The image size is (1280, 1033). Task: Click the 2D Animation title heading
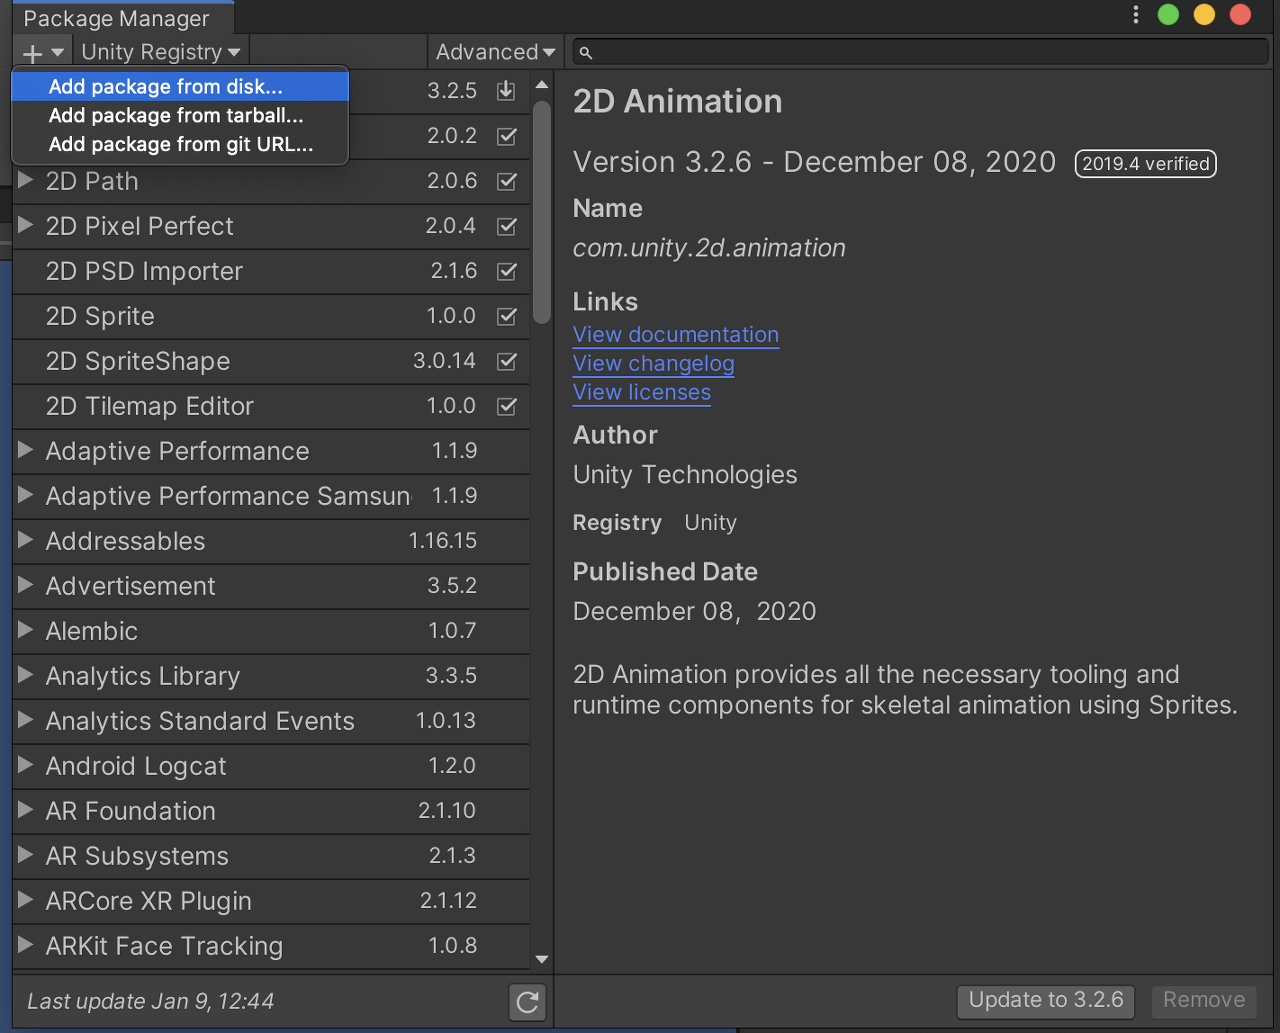click(x=677, y=101)
